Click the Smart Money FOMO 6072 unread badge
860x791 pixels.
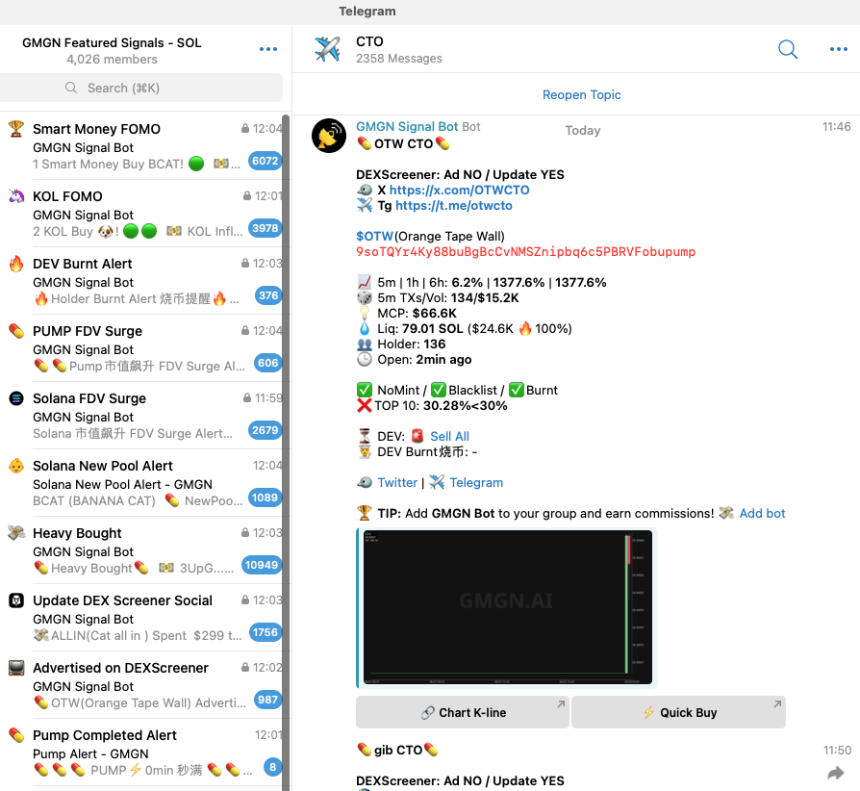(x=265, y=161)
